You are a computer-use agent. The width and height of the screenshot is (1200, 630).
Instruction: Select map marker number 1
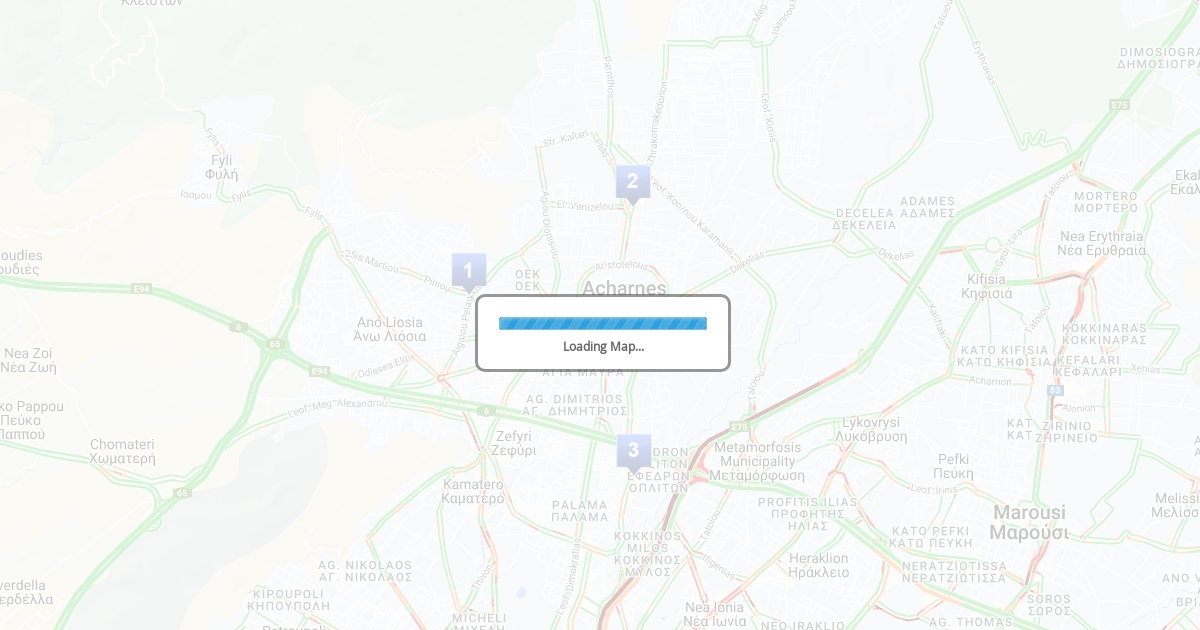coord(468,271)
